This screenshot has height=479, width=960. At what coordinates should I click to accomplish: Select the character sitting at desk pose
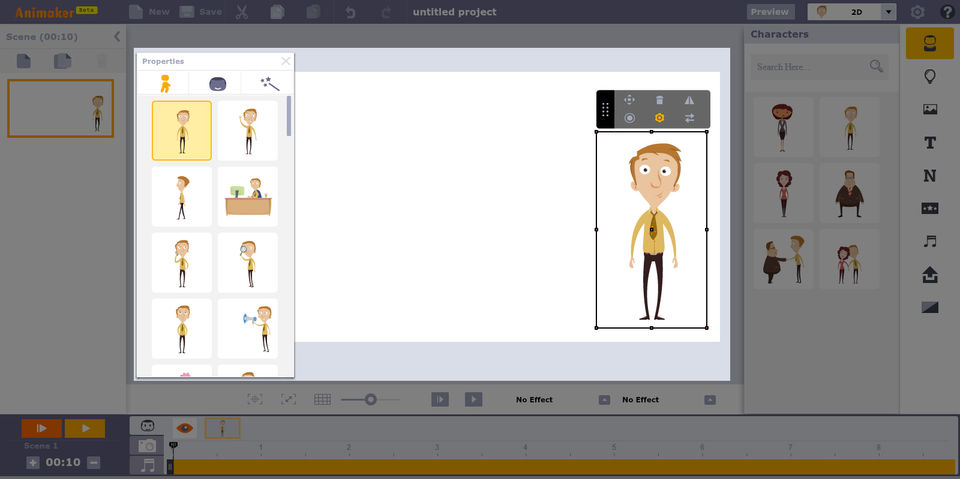coord(247,196)
